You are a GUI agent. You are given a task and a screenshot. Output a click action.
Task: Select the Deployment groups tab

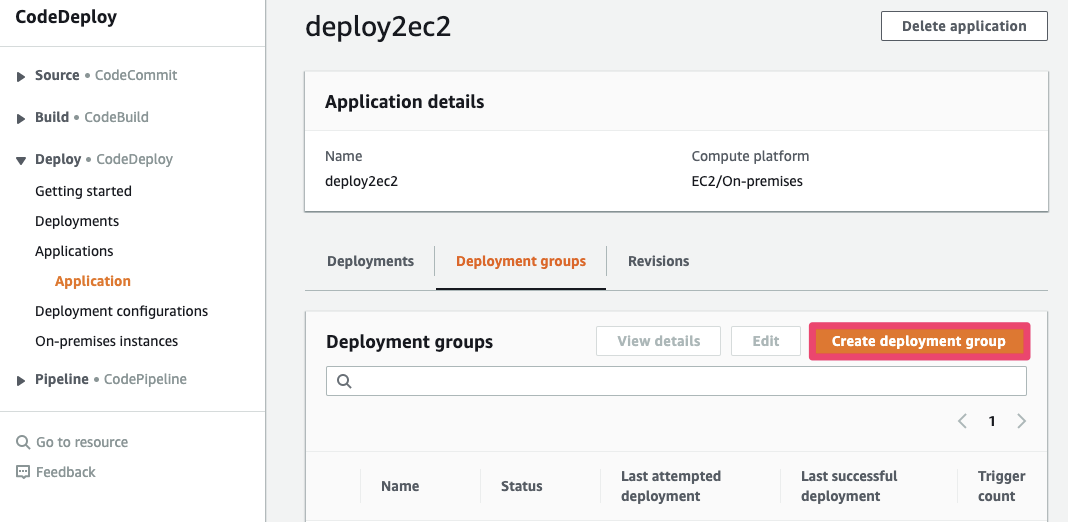click(x=520, y=261)
